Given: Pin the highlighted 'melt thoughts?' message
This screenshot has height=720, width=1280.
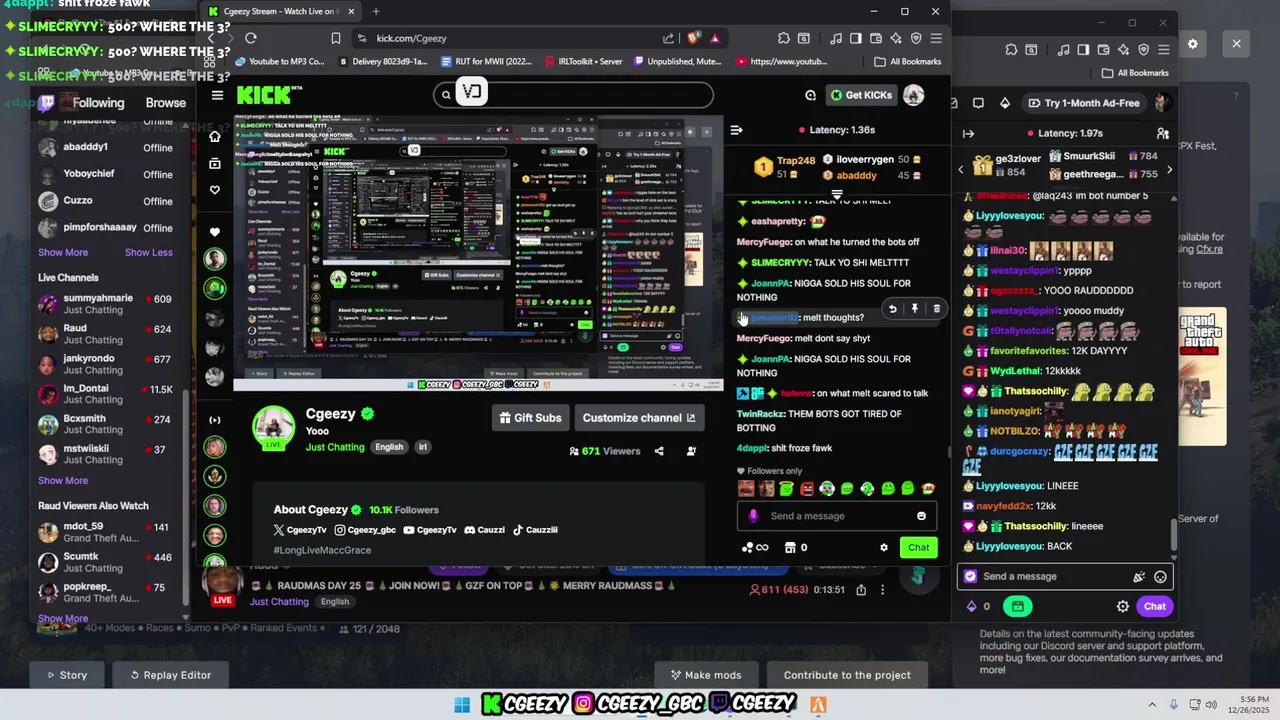Looking at the screenshot, I should point(915,309).
